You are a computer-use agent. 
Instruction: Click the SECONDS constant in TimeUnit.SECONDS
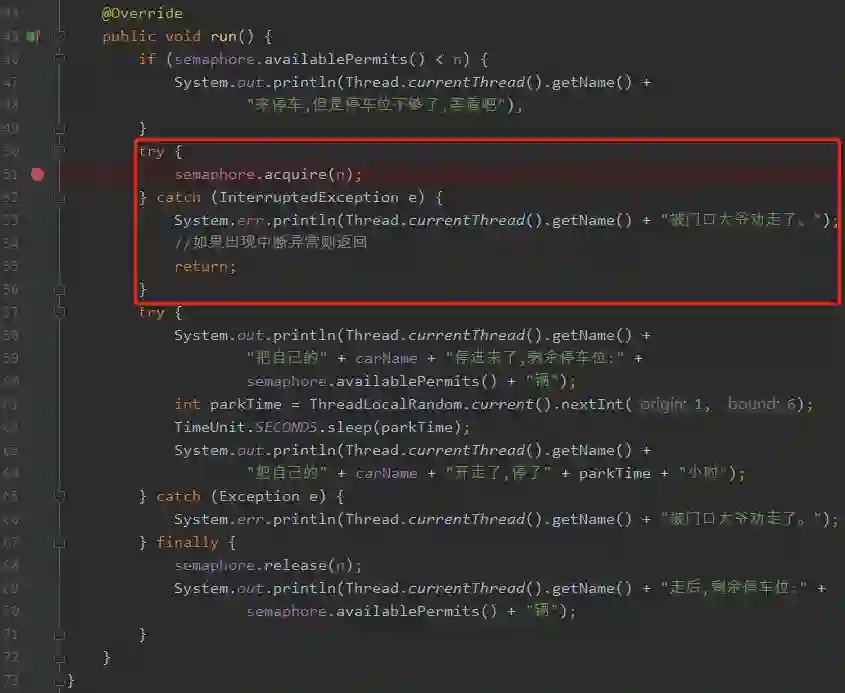pyautogui.click(x=286, y=427)
